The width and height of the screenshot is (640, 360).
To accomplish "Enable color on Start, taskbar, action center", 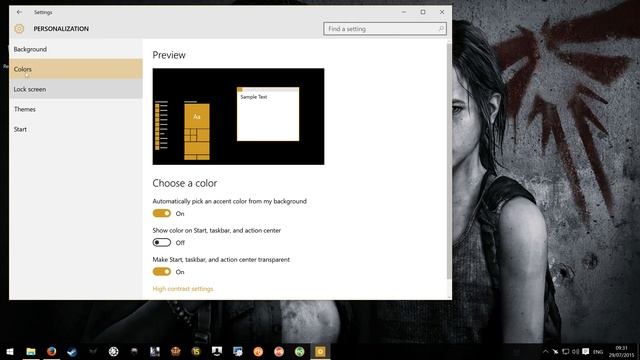I will pos(162,242).
